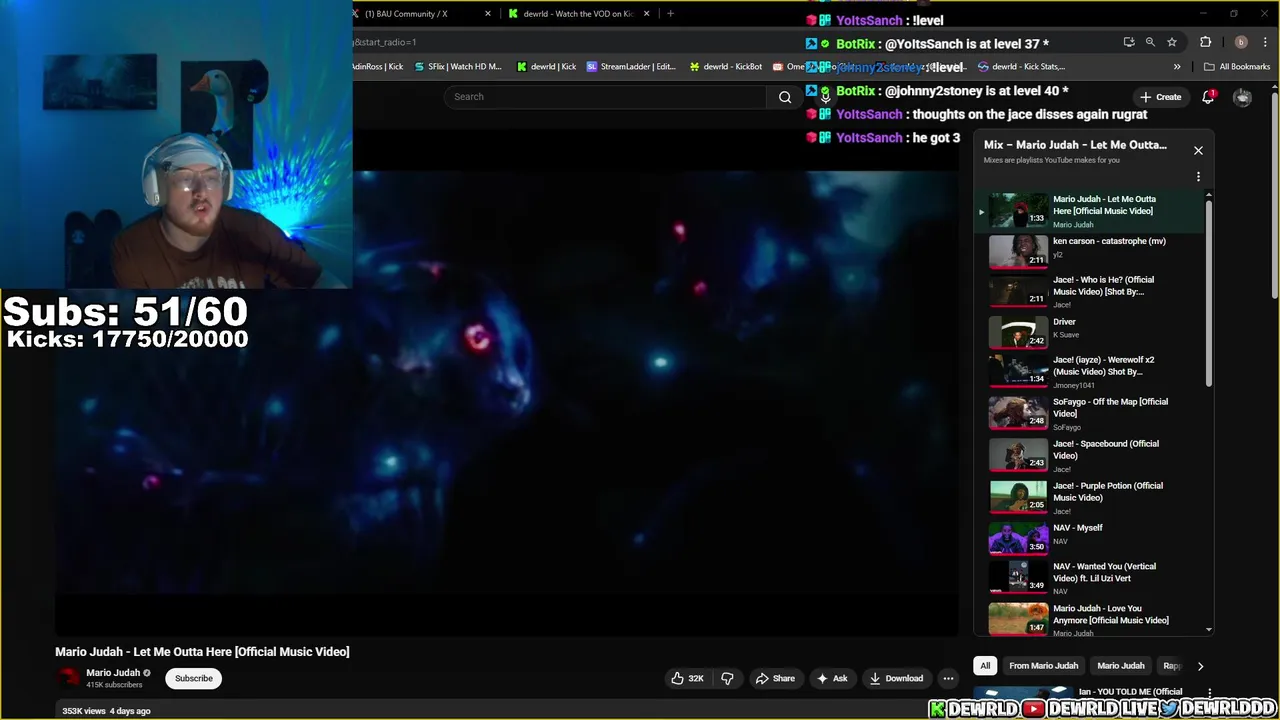
Task: Close the BAU Community X tab
Action: 488,14
